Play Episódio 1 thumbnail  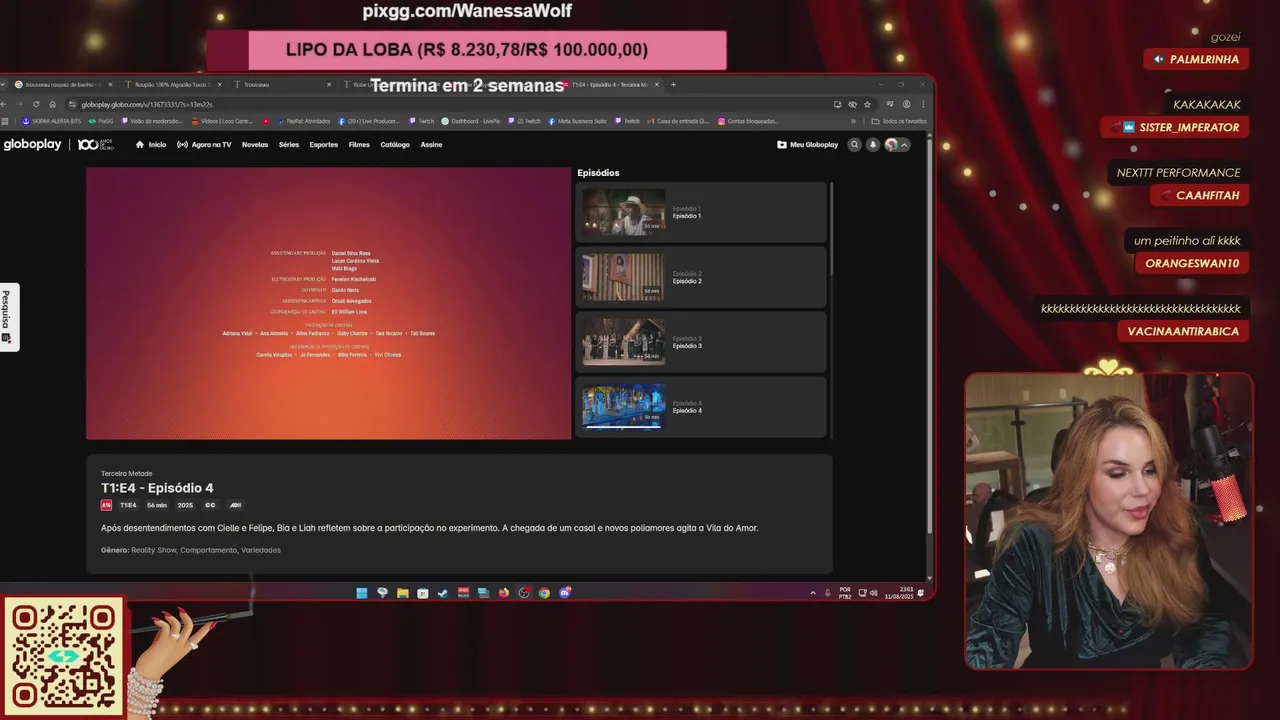(x=624, y=212)
